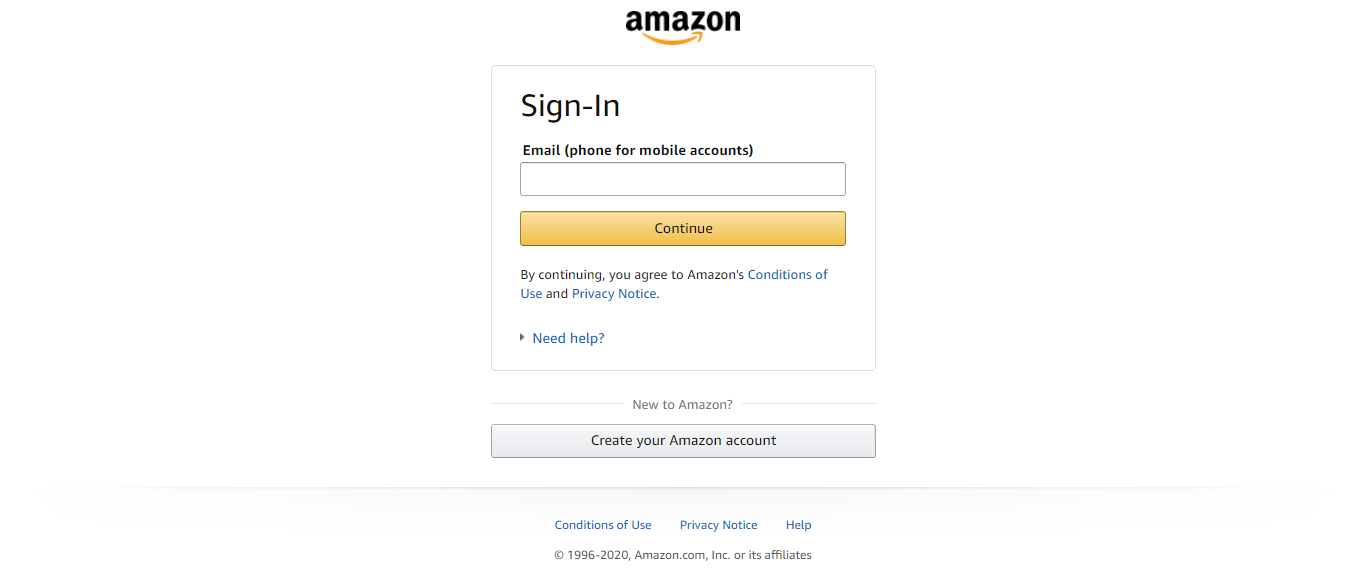Click the 1996-2020 copyright line
1365x576 pixels.
coord(683,555)
